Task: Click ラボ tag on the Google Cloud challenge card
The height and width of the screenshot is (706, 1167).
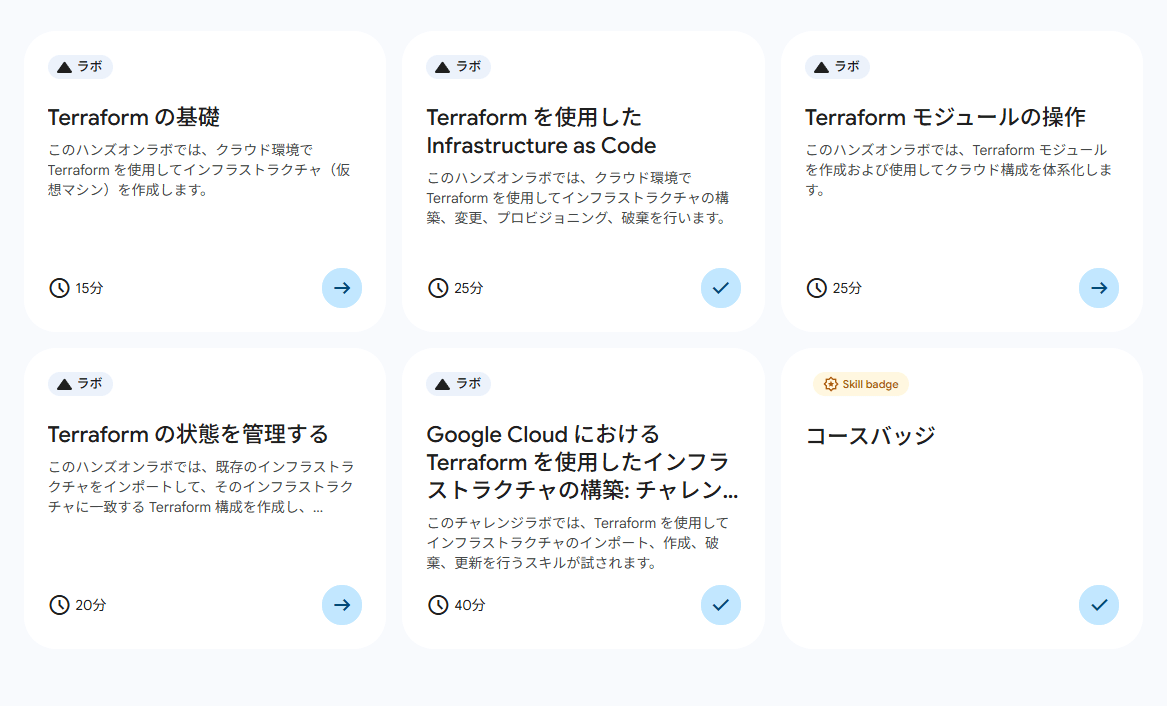Action: tap(458, 384)
